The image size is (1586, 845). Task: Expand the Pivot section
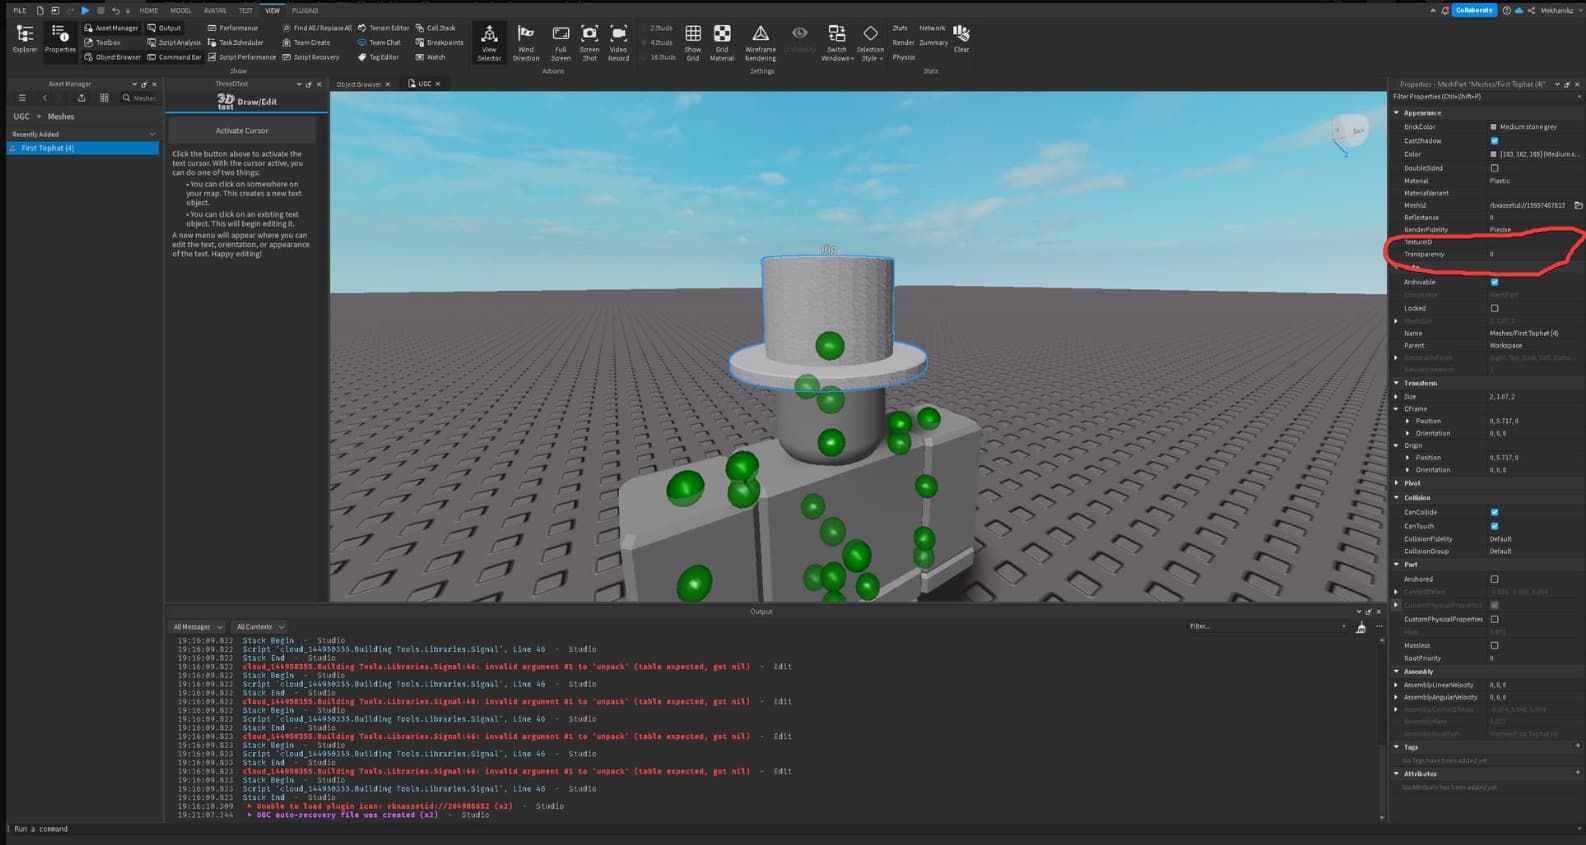click(x=1397, y=483)
